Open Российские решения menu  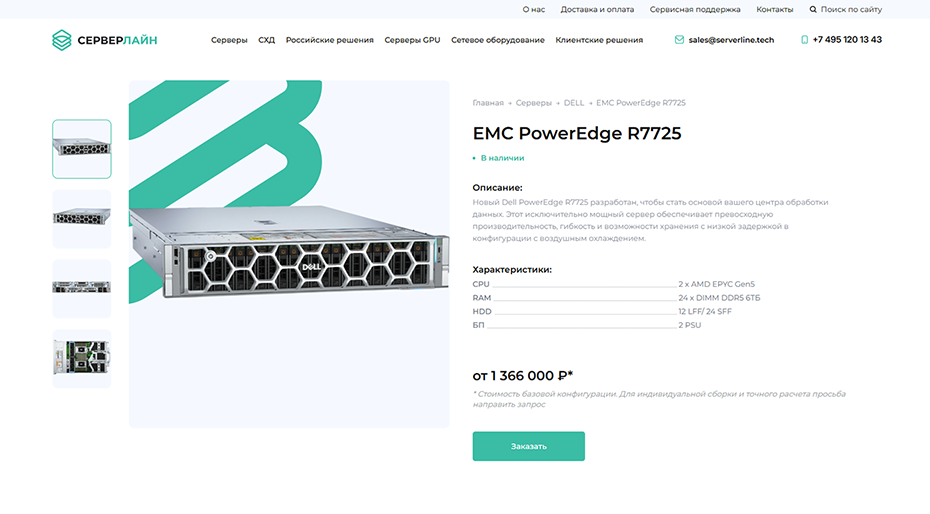[x=330, y=40]
